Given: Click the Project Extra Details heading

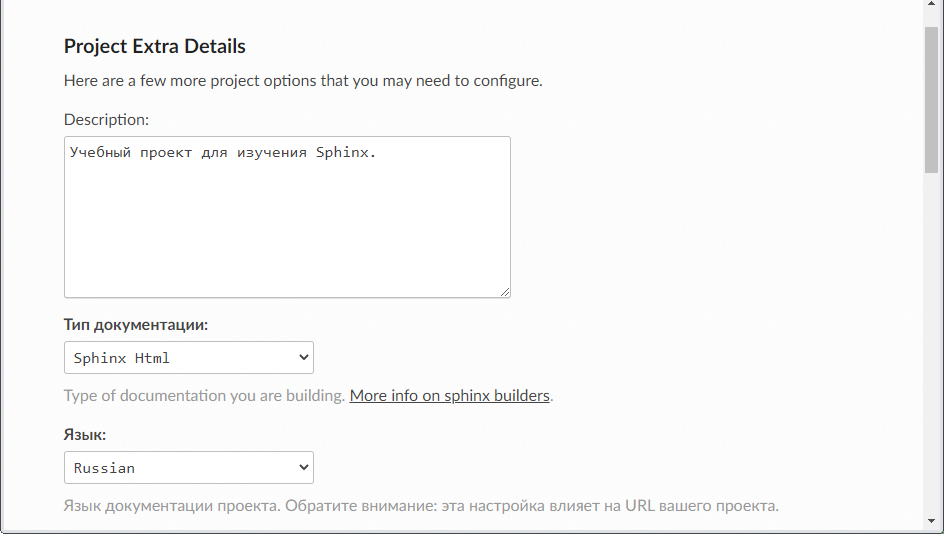Looking at the screenshot, I should [x=155, y=46].
